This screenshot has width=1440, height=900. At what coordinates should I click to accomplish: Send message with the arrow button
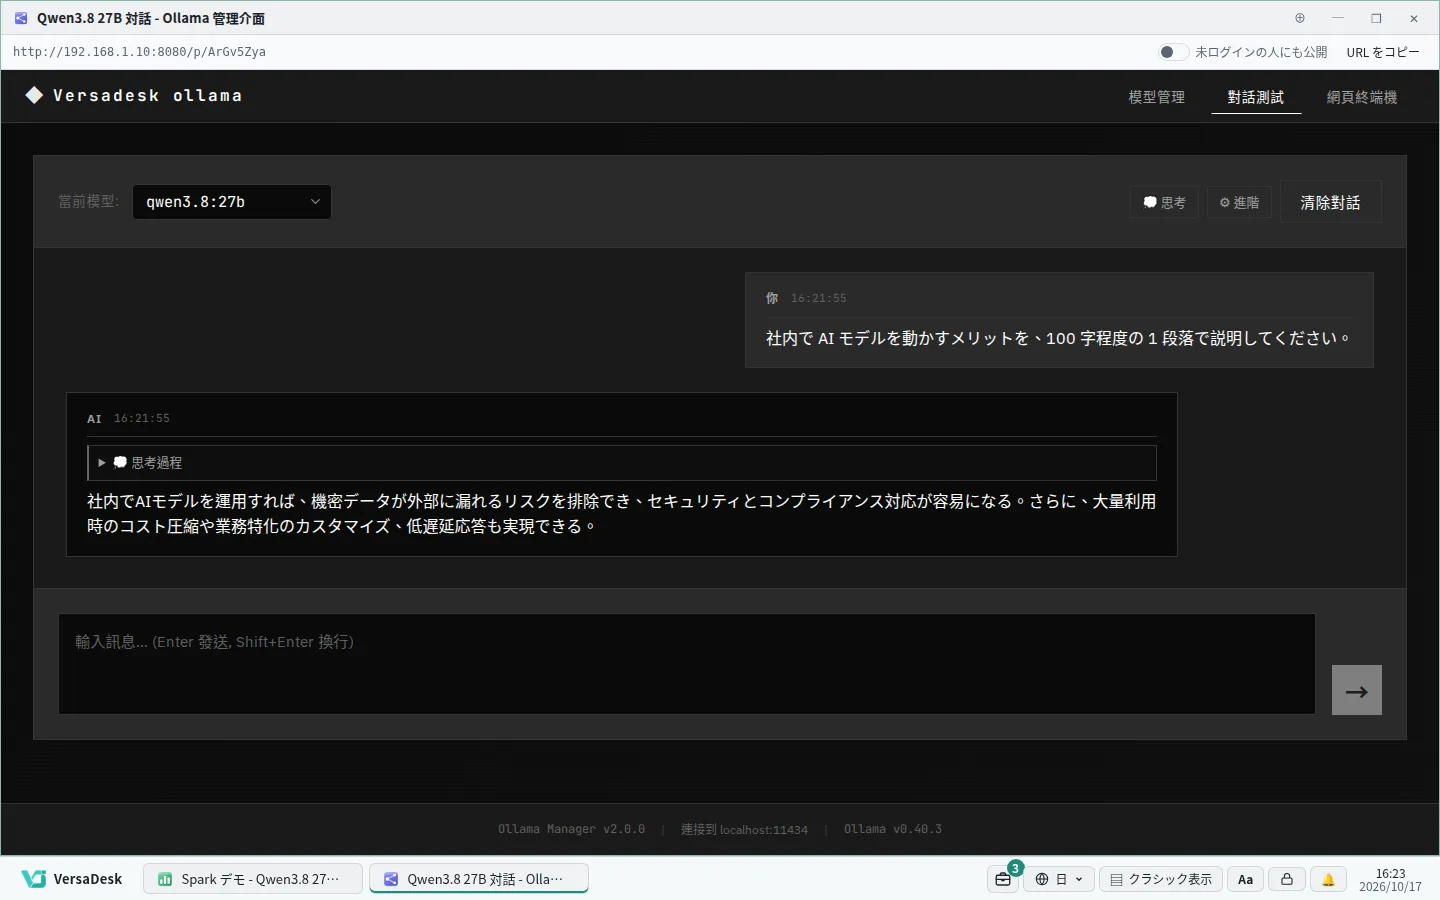pyautogui.click(x=1356, y=690)
